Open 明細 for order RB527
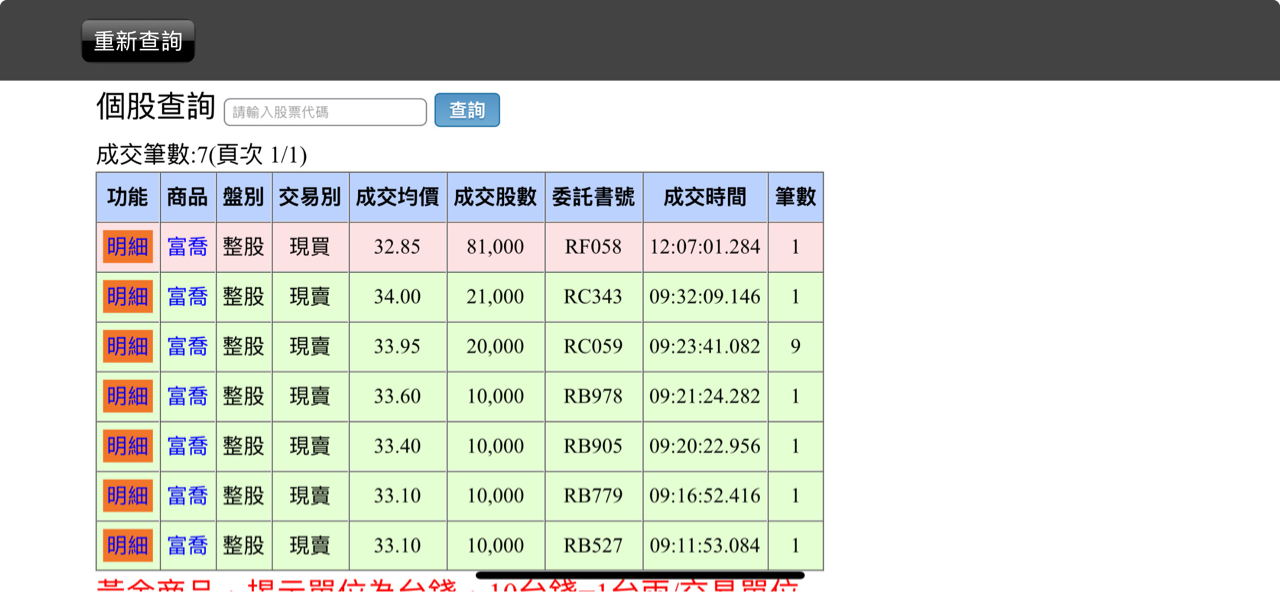The height and width of the screenshot is (592, 1280). click(x=128, y=546)
